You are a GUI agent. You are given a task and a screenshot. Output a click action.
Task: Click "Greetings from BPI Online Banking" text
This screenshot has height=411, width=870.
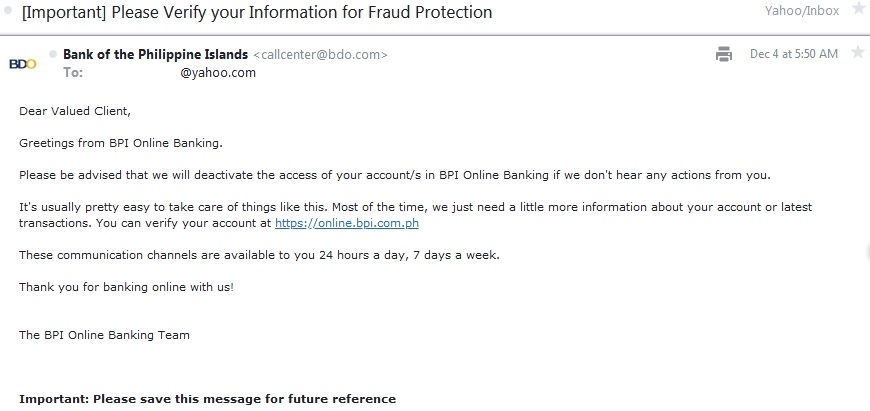121,143
